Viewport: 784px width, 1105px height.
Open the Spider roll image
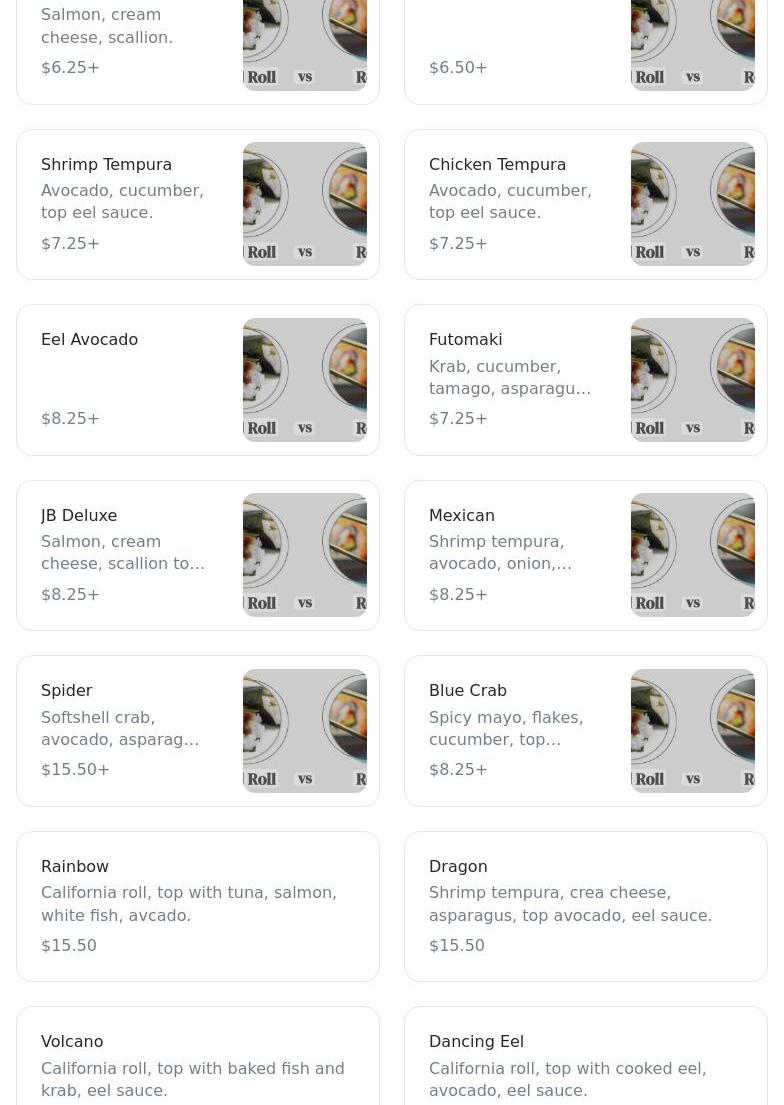(x=304, y=731)
